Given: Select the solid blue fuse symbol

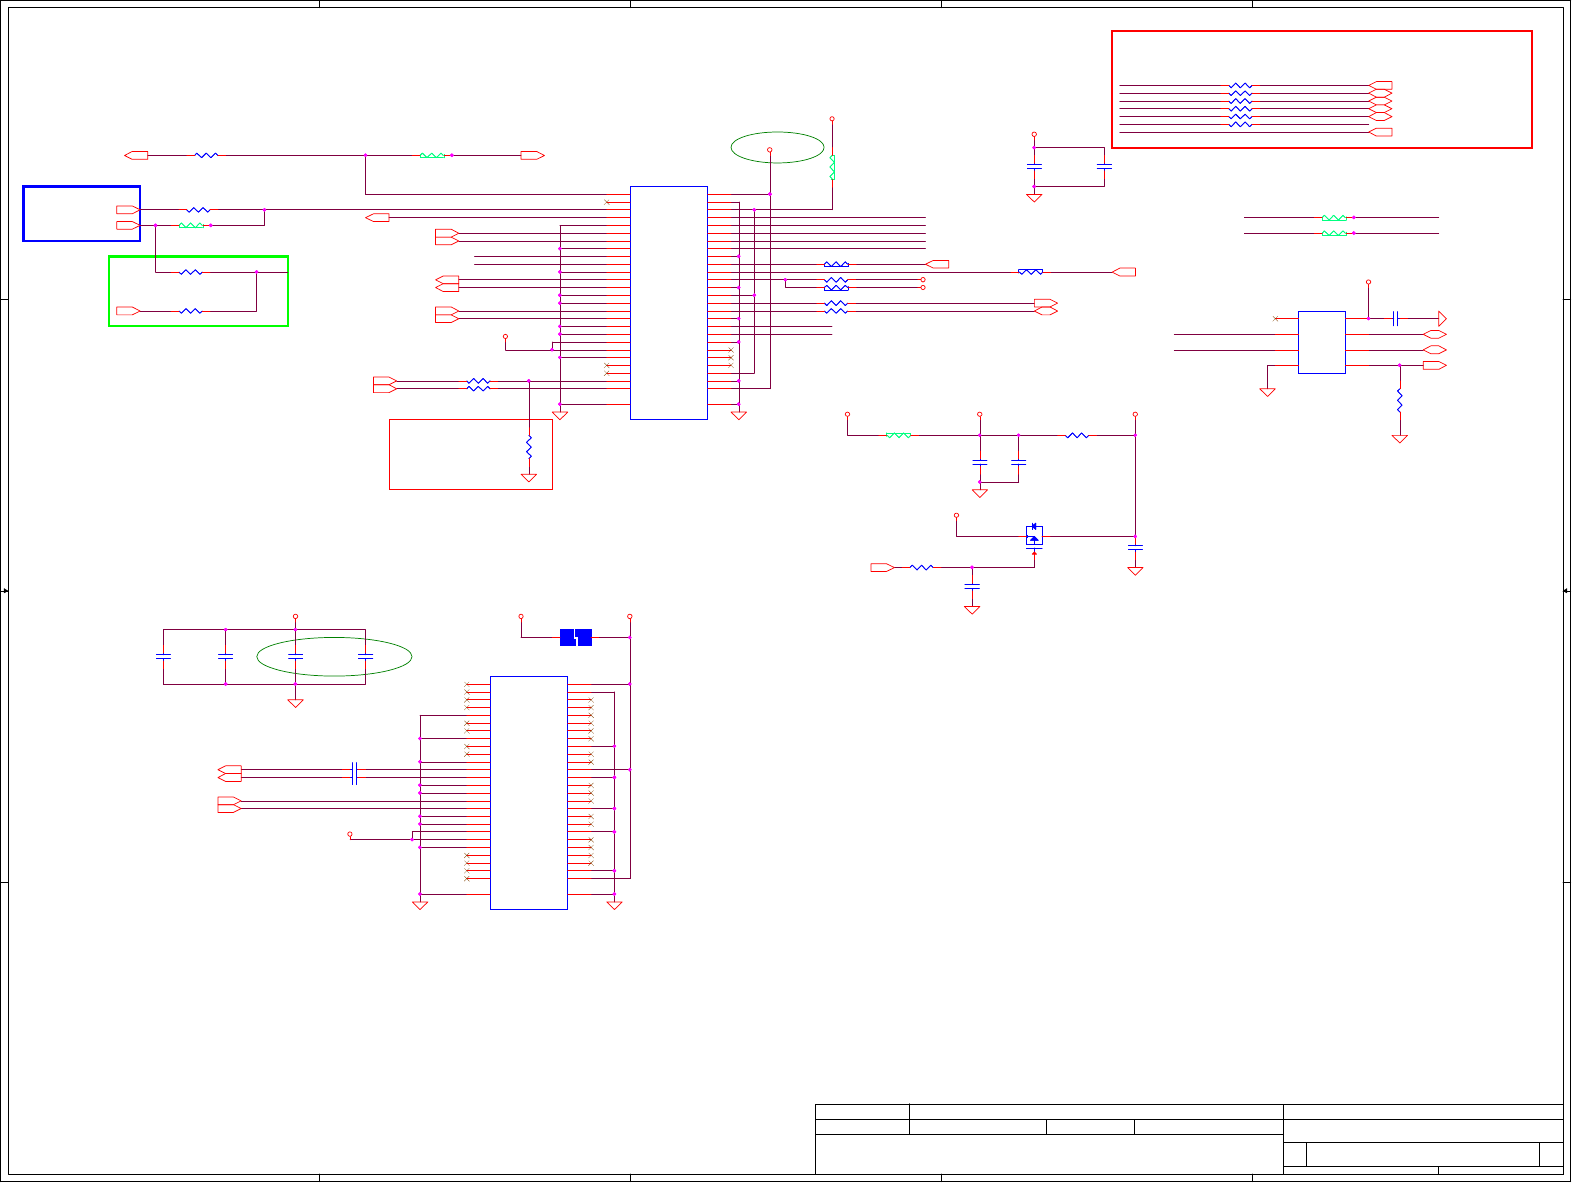Looking at the screenshot, I should tap(576, 637).
